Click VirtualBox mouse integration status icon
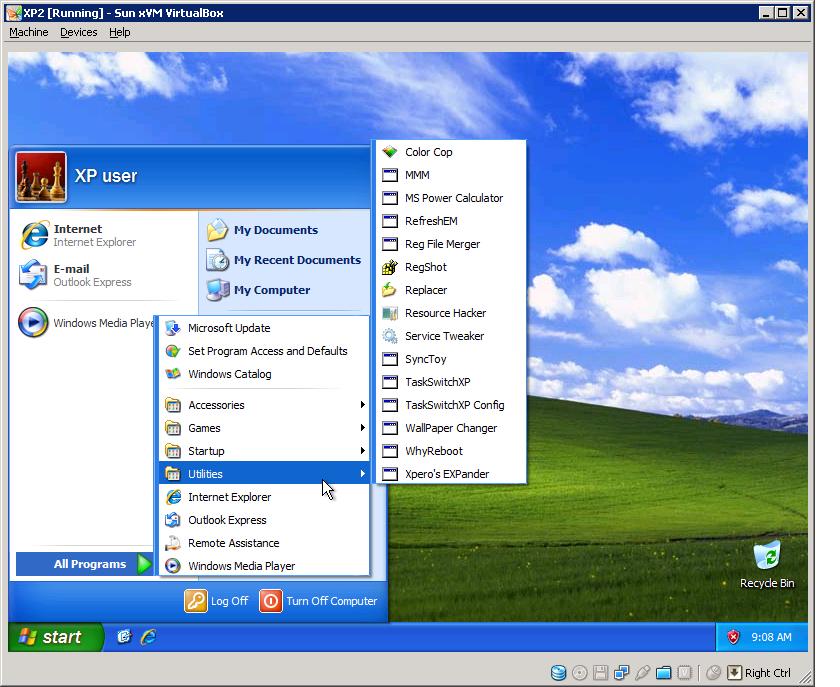Image resolution: width=840 pixels, height=687 pixels. click(x=713, y=673)
